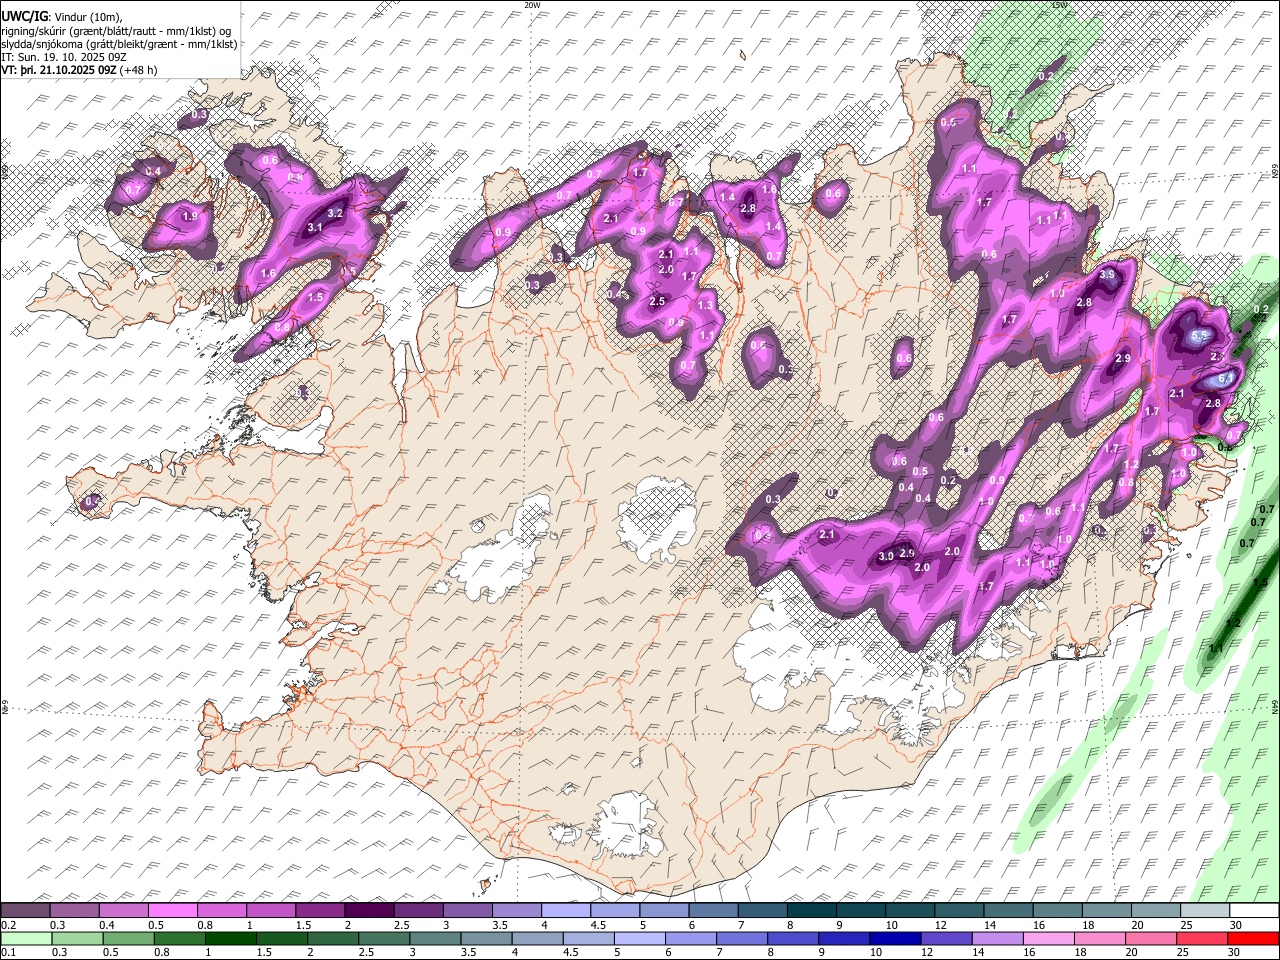
Task: Click the purple-row swatch between 4 and 4.5
Action: coord(565,910)
